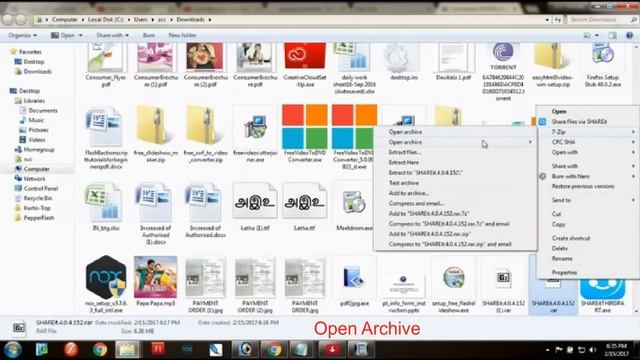Viewport: 640px width, 360px height.
Task: Select the daily work sheet Excel file
Action: click(353, 56)
